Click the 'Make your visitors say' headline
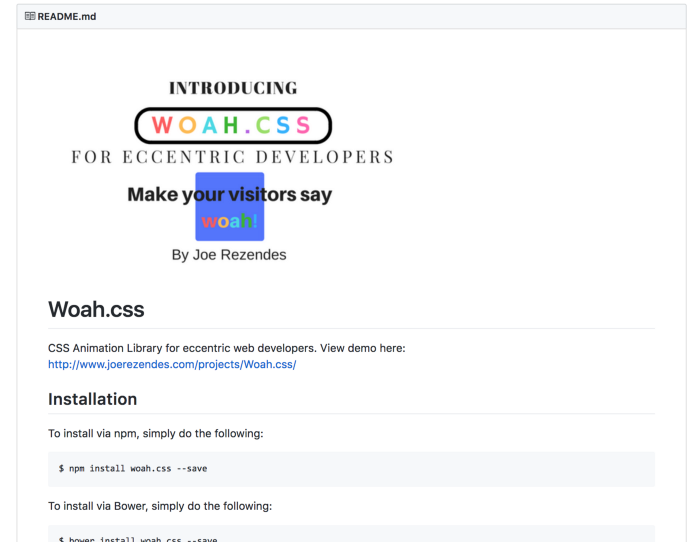The image size is (700, 542). (x=229, y=195)
